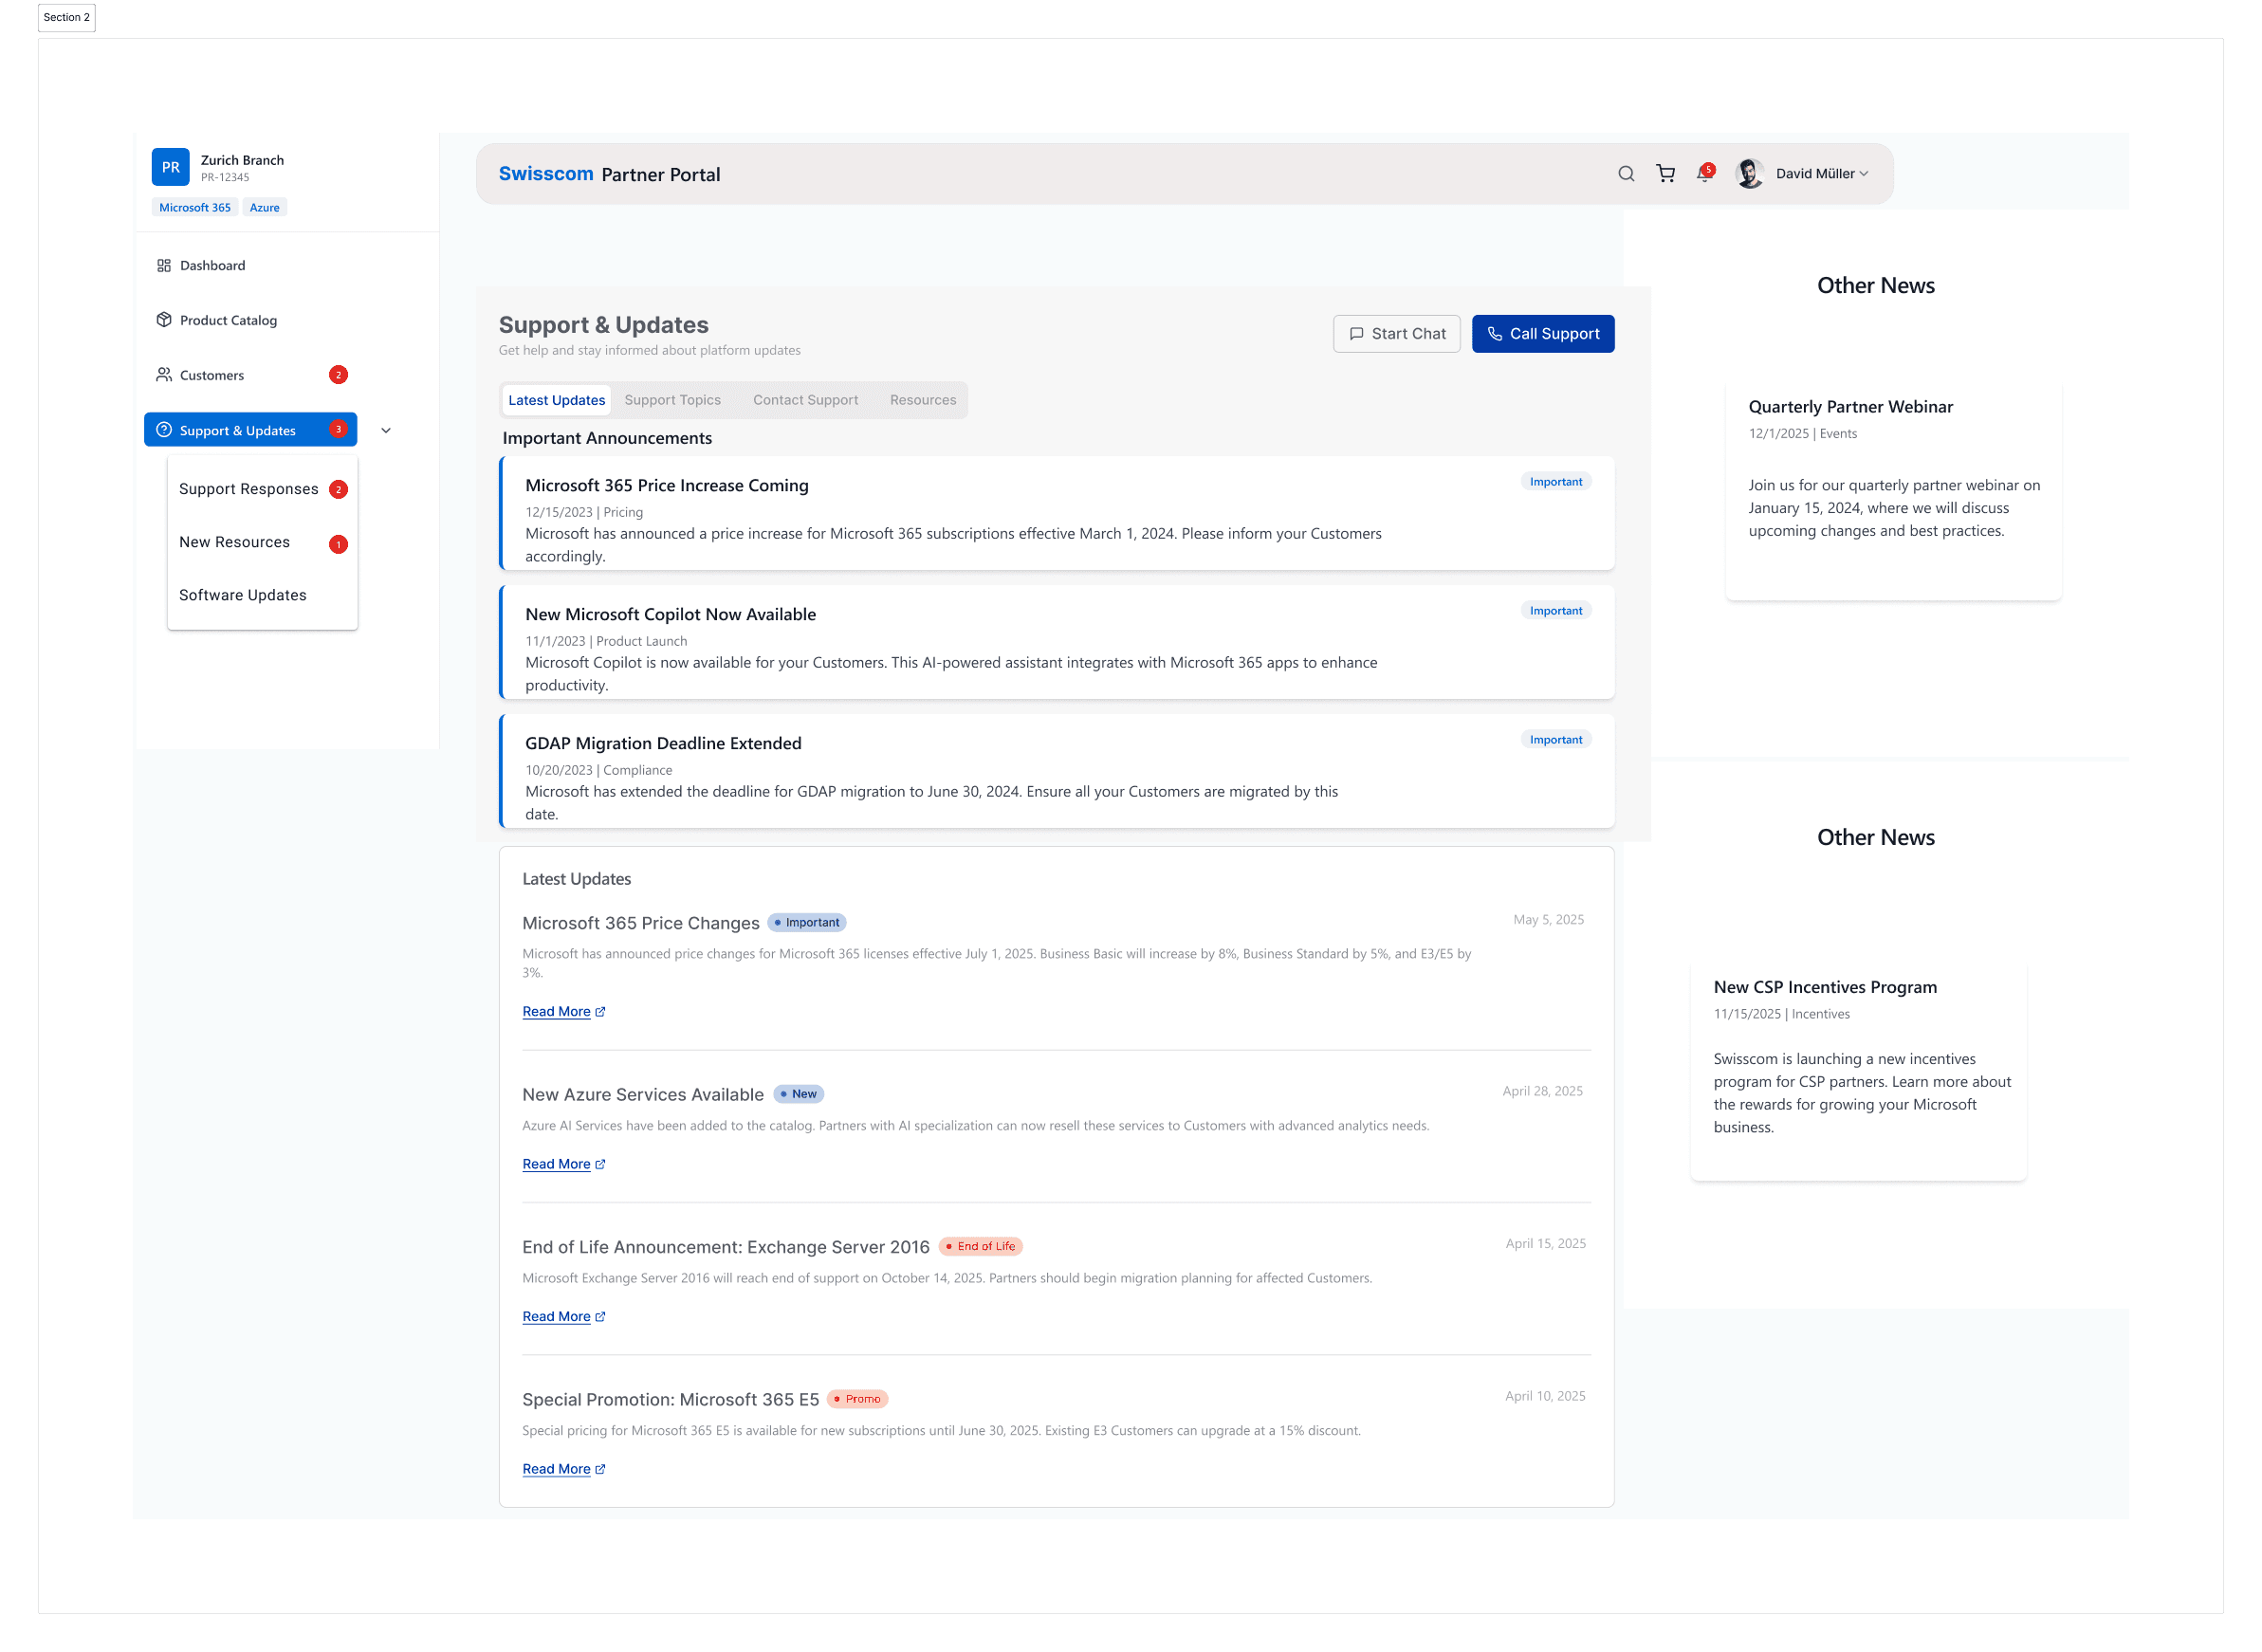This screenshot has height=1652, width=2262.
Task: Collapse the Support & Updates submenu chevron
Action: pos(386,431)
